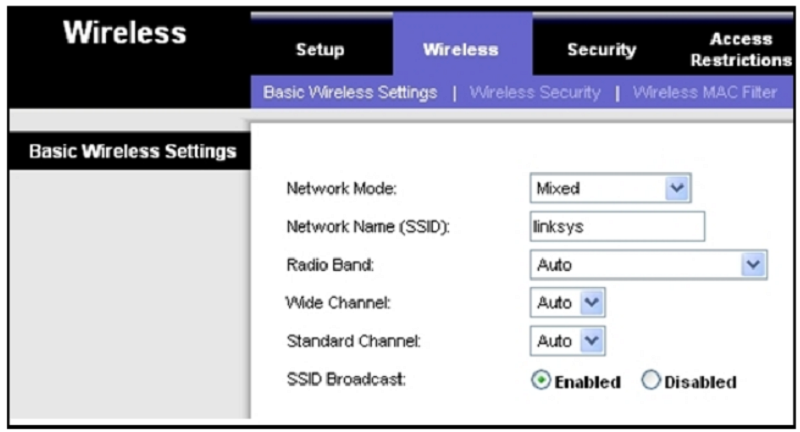Expand the Radio Band dropdown arrow
800x432 pixels.
[x=753, y=265]
